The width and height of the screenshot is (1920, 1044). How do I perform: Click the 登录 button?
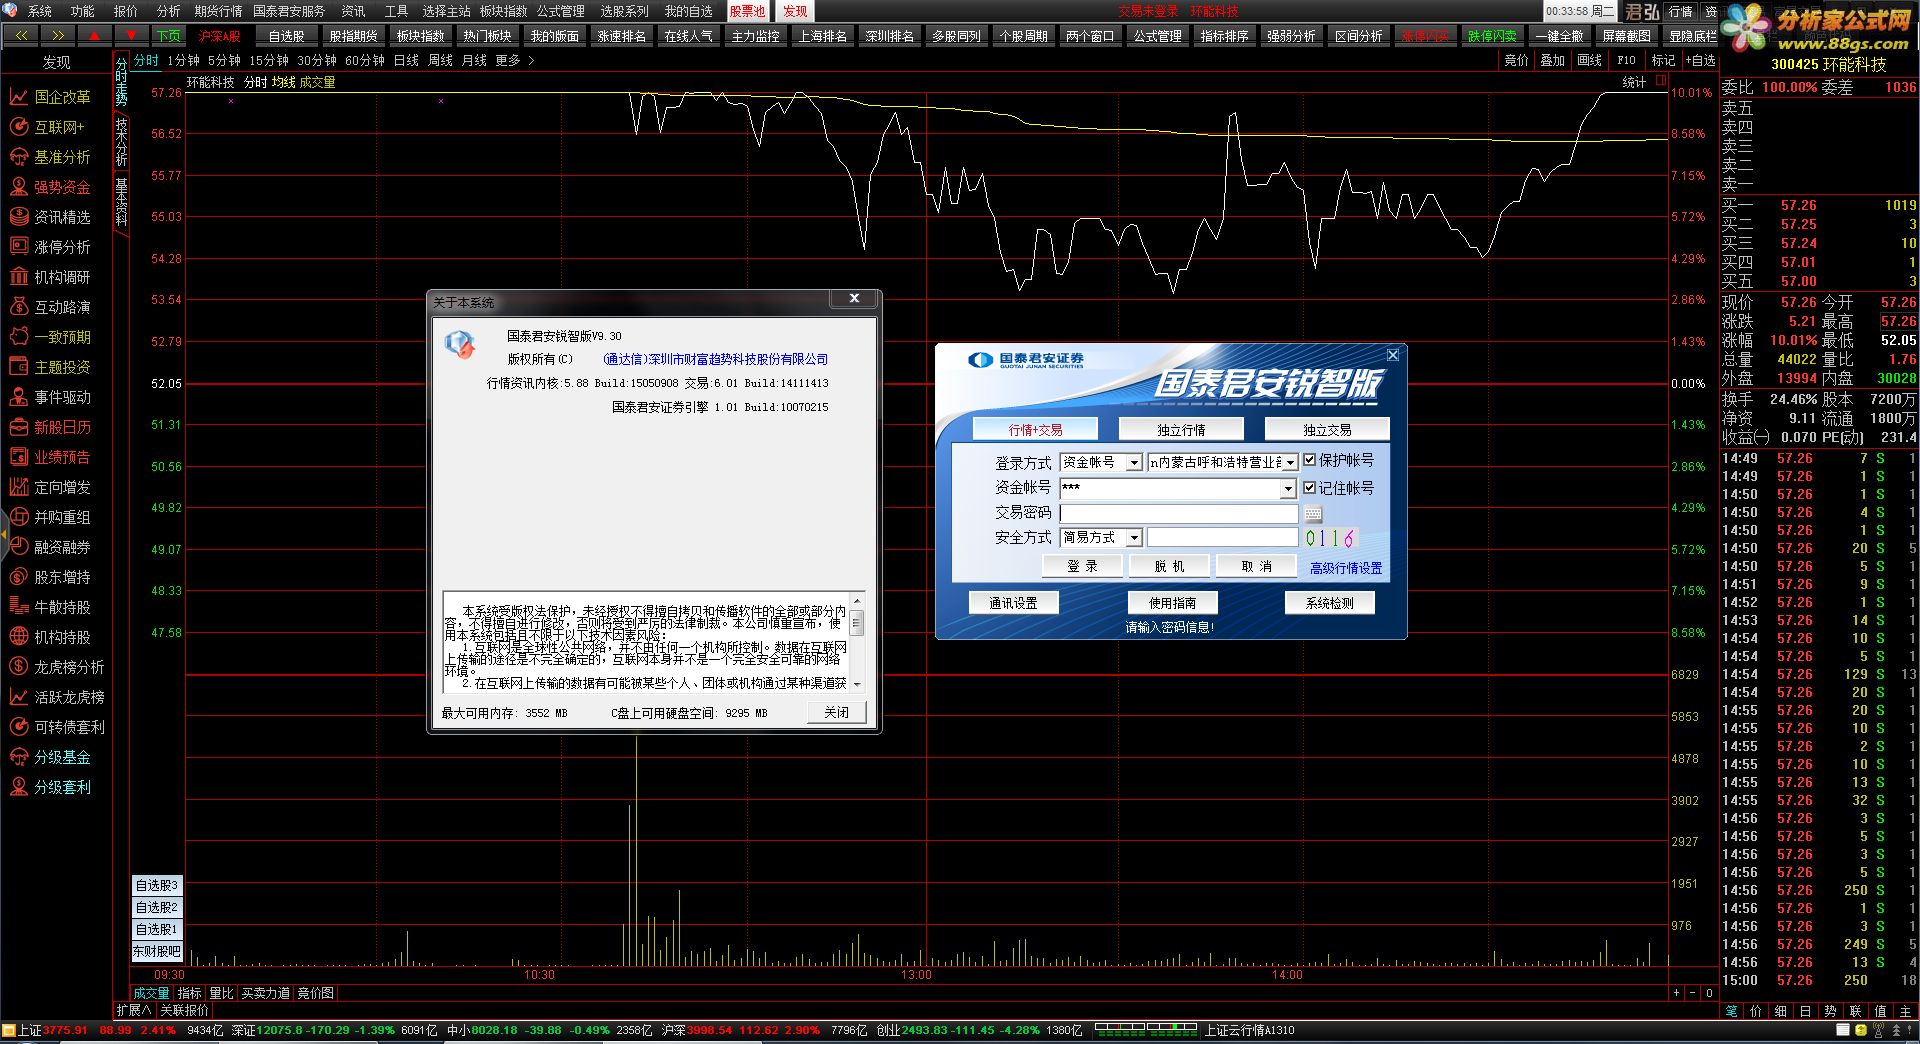coord(1082,566)
